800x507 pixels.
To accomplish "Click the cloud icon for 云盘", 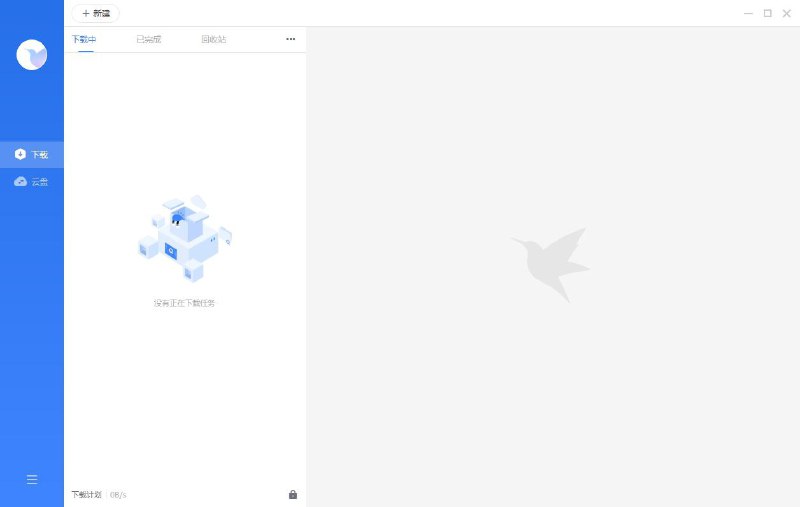I will click(20, 182).
